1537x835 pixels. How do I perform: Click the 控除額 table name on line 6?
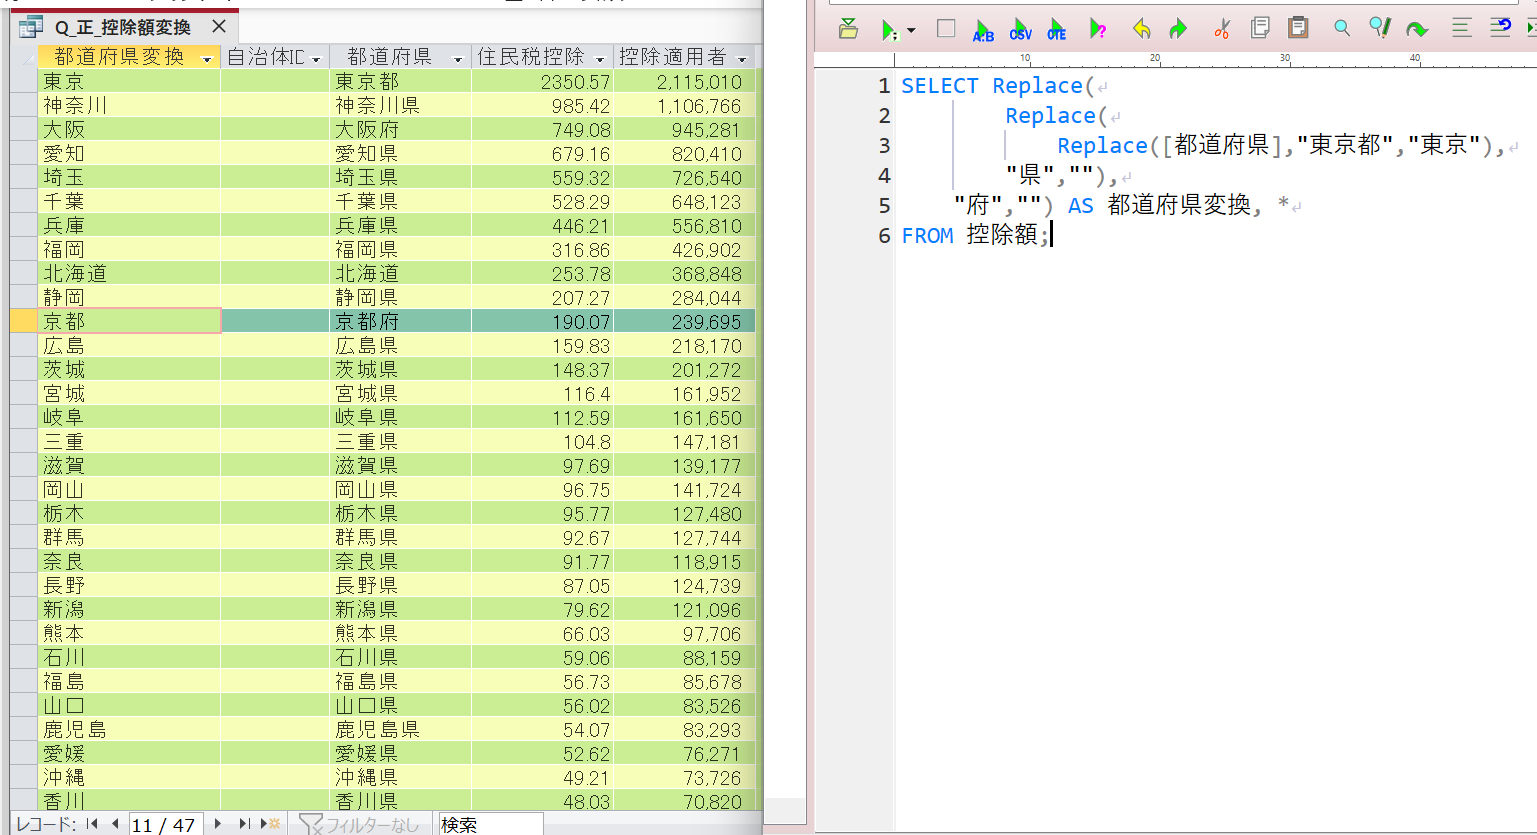[1002, 236]
